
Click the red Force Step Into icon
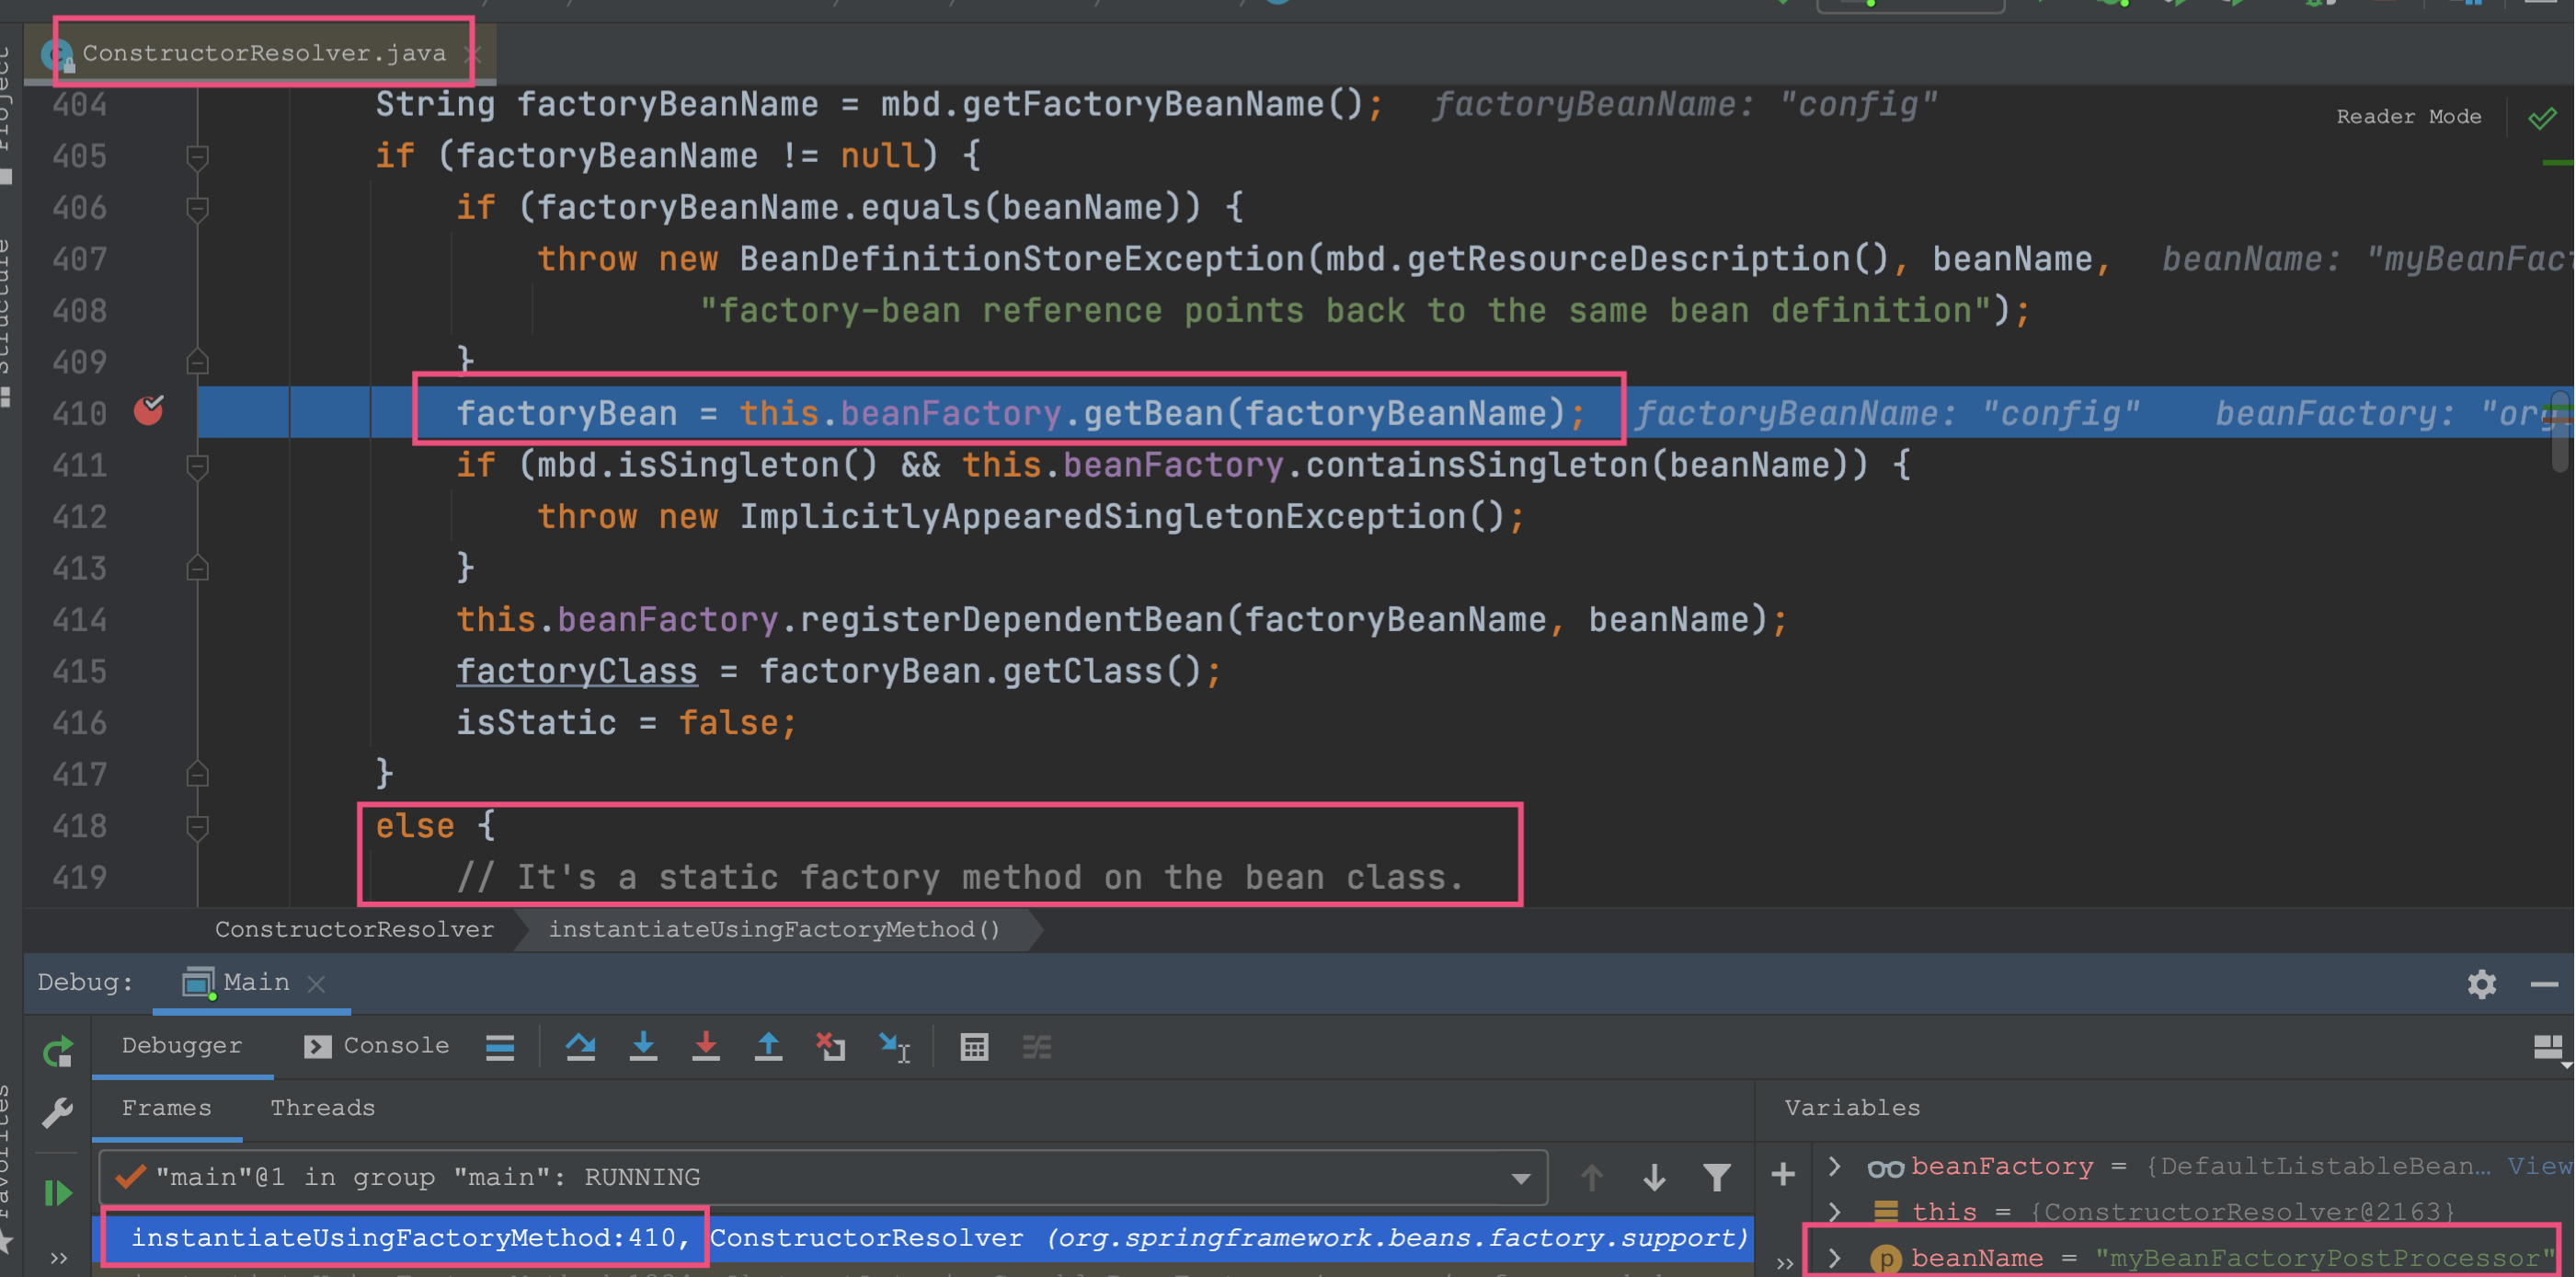706,1047
